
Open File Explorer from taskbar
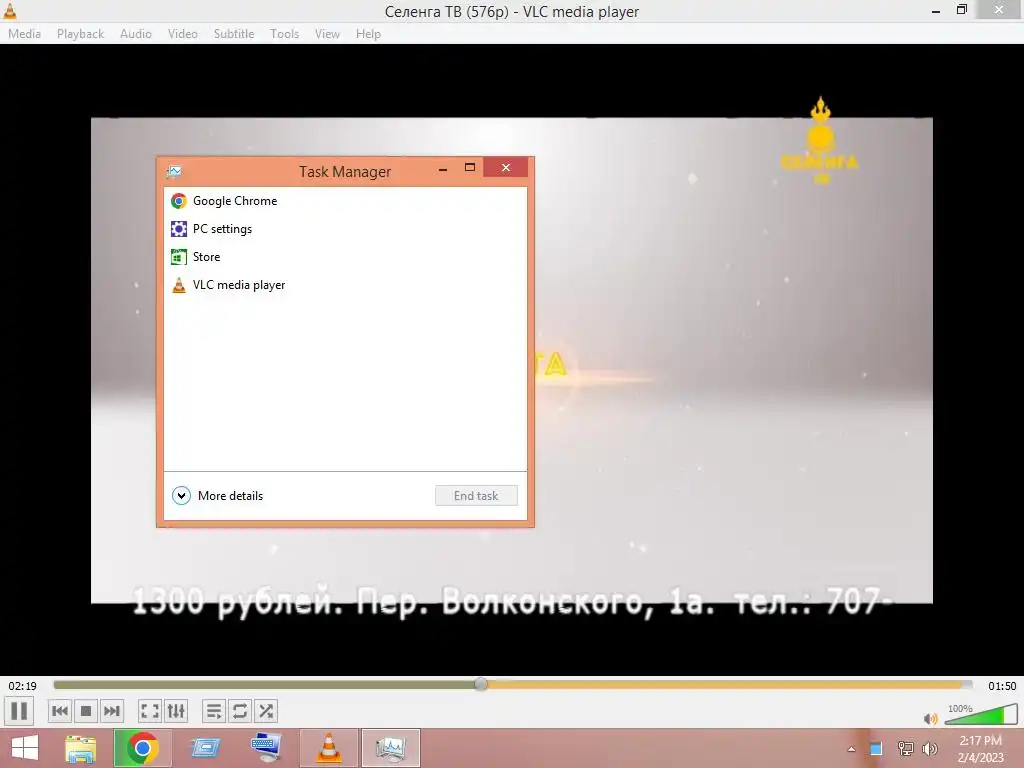click(81, 748)
